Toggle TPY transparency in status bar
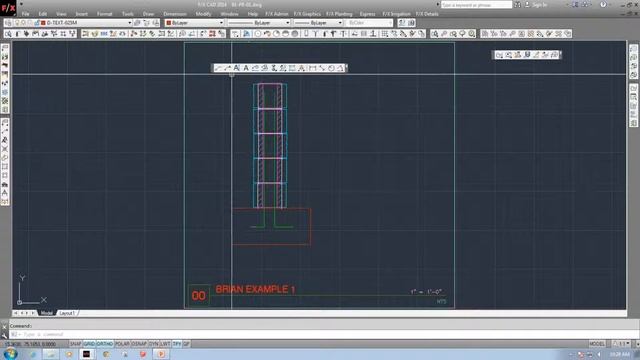 click(x=177, y=344)
